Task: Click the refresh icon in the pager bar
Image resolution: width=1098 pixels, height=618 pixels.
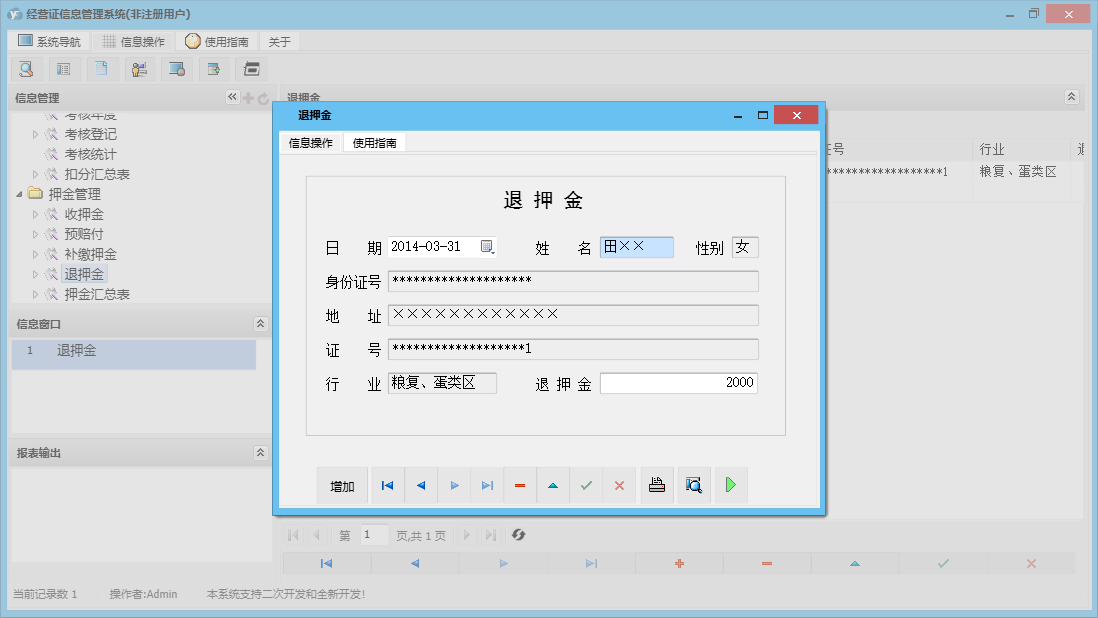Action: [x=518, y=535]
